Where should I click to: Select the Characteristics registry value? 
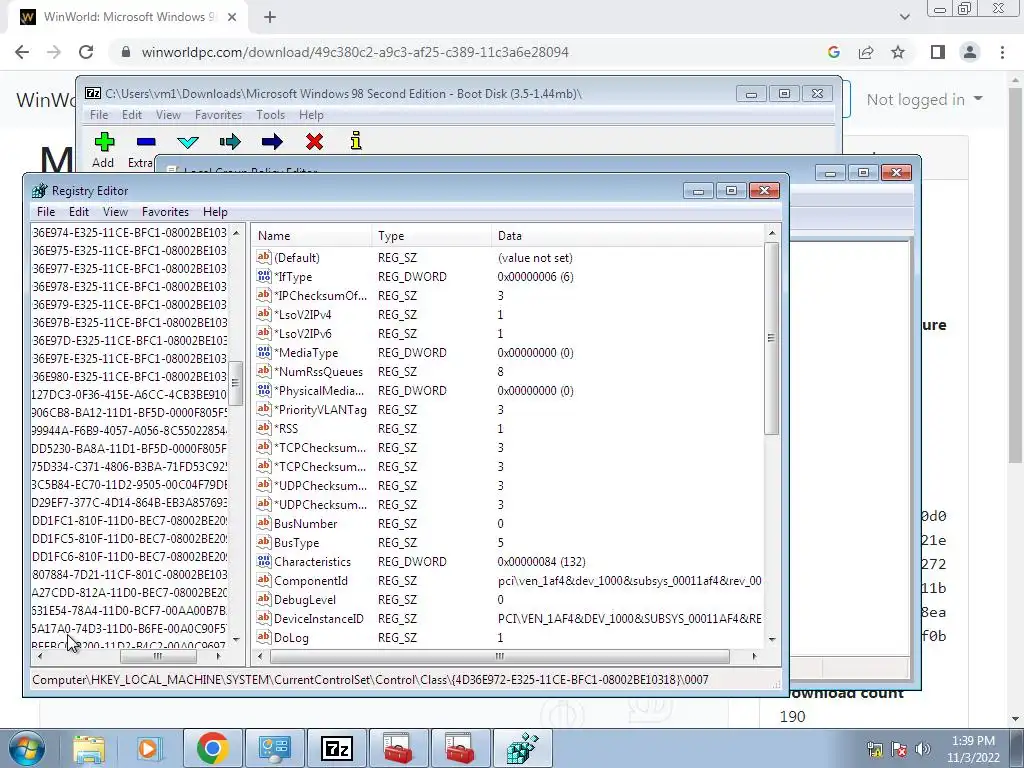tap(312, 562)
